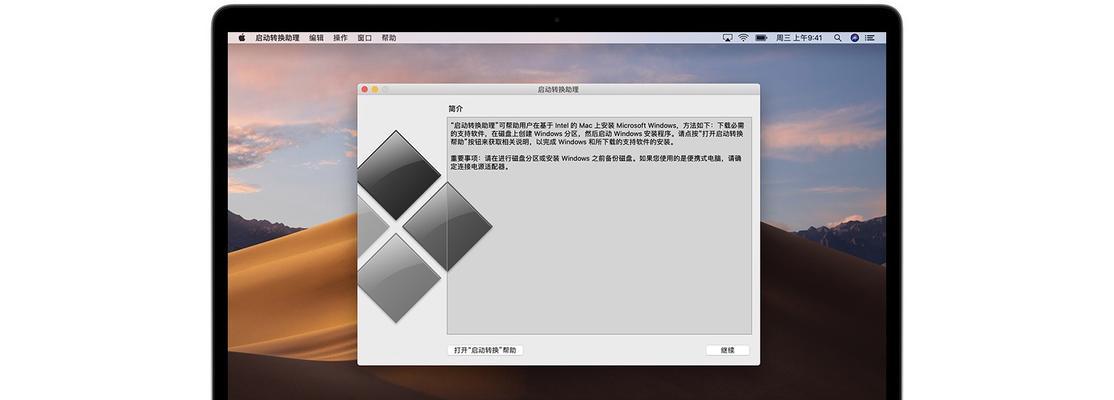Click the clock showing 周三 上午9:41

[x=799, y=38]
